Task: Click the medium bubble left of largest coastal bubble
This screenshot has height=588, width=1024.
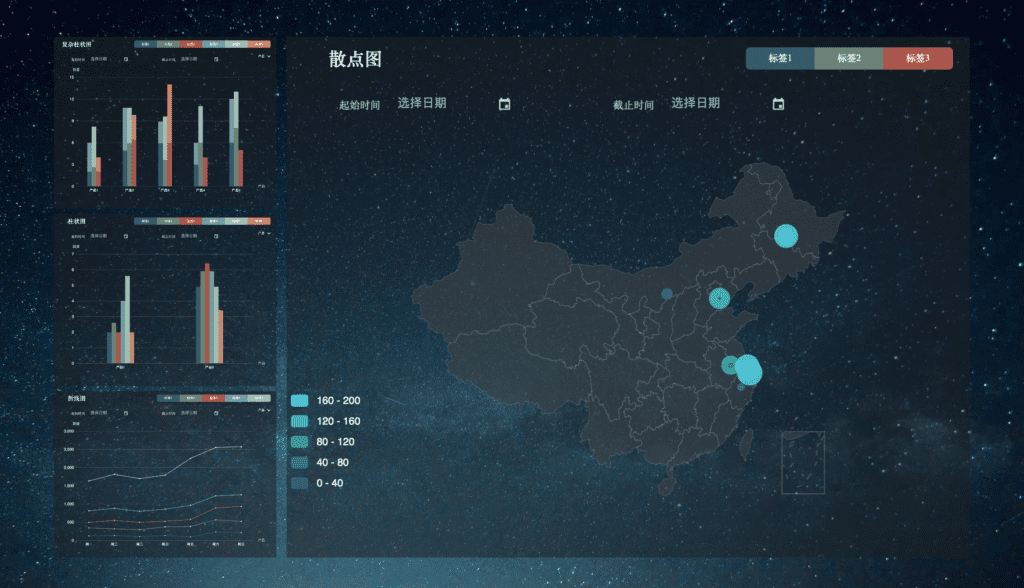Action: tap(729, 365)
